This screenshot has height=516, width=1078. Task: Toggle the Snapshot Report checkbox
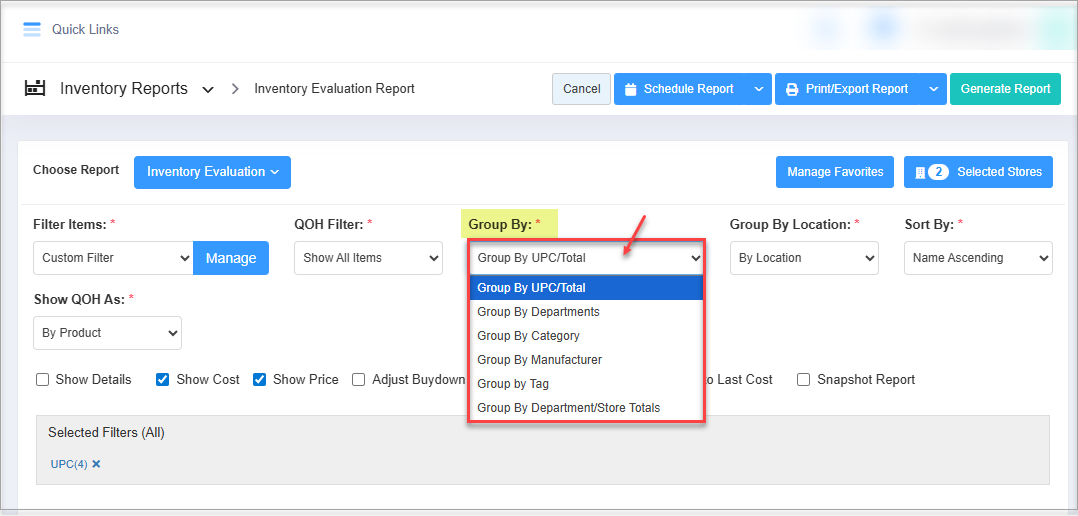pos(804,380)
